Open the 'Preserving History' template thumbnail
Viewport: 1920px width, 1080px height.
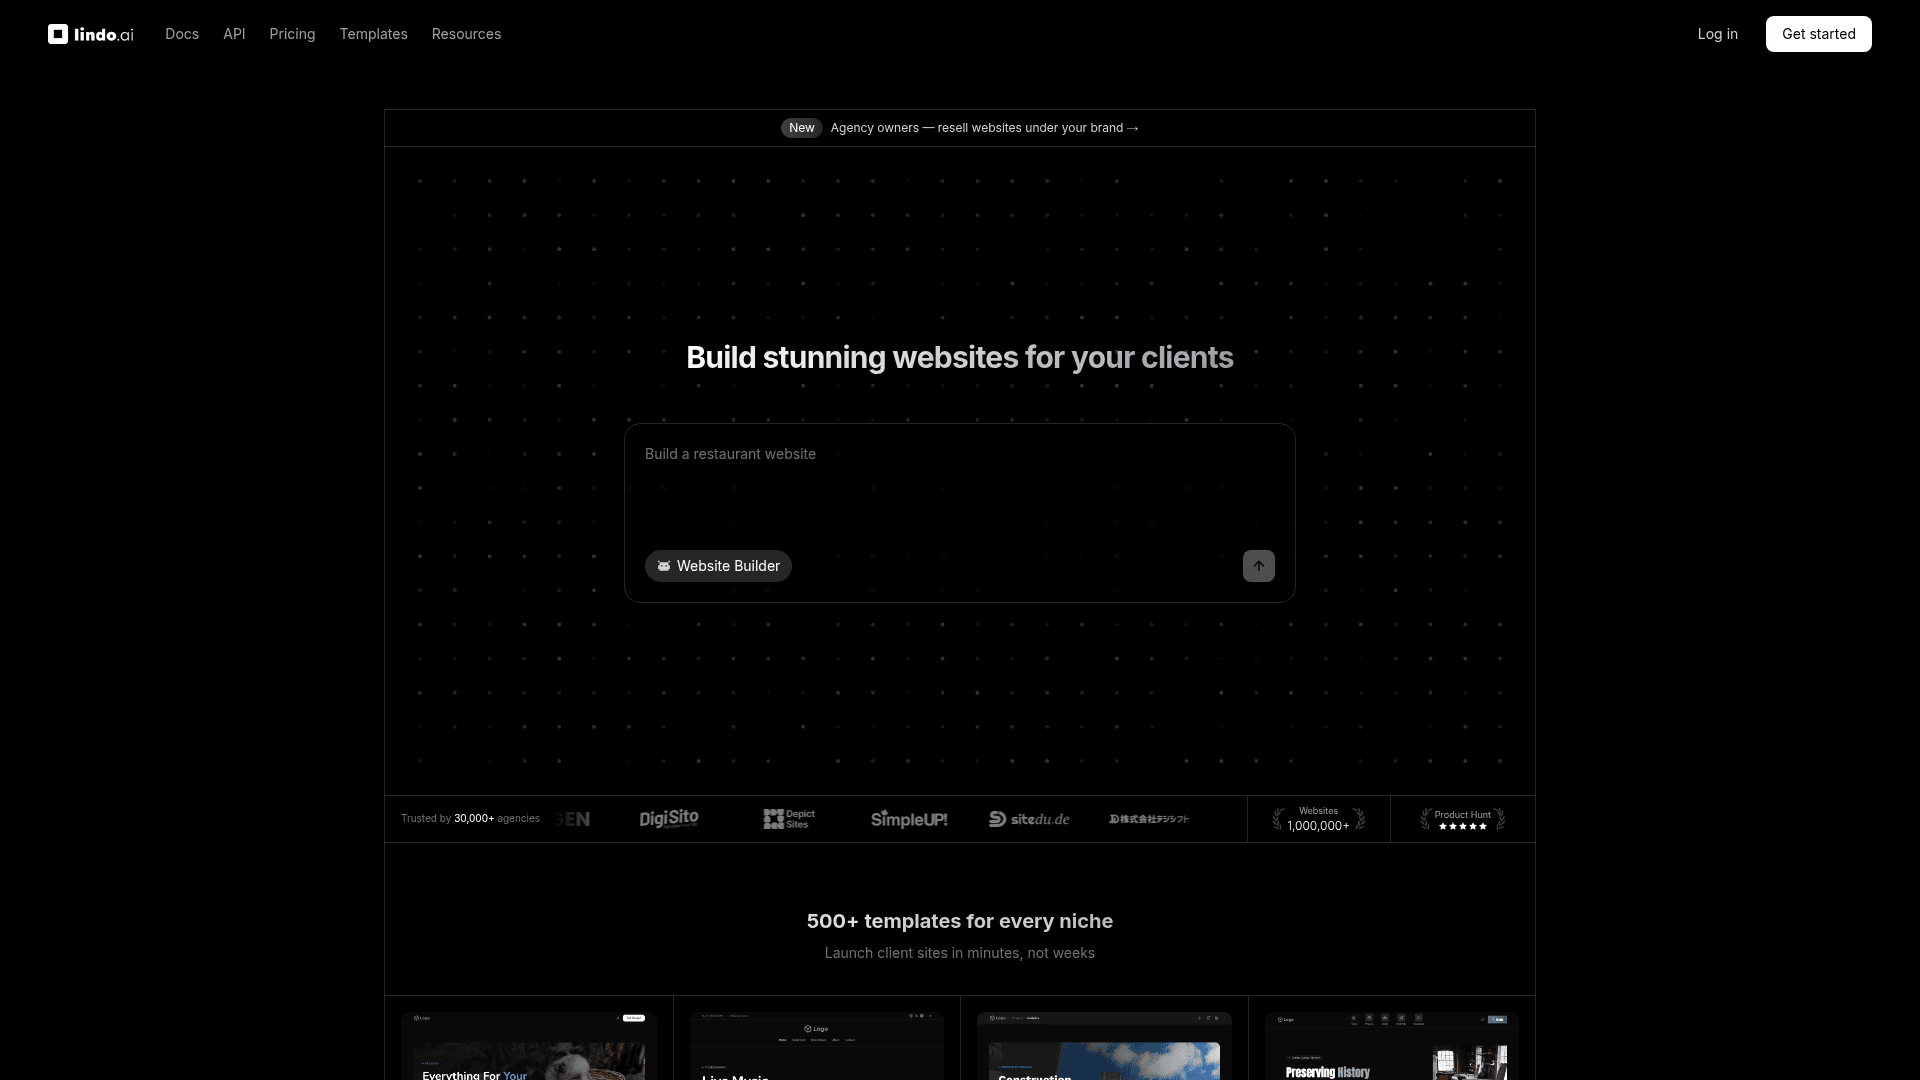(1391, 1048)
